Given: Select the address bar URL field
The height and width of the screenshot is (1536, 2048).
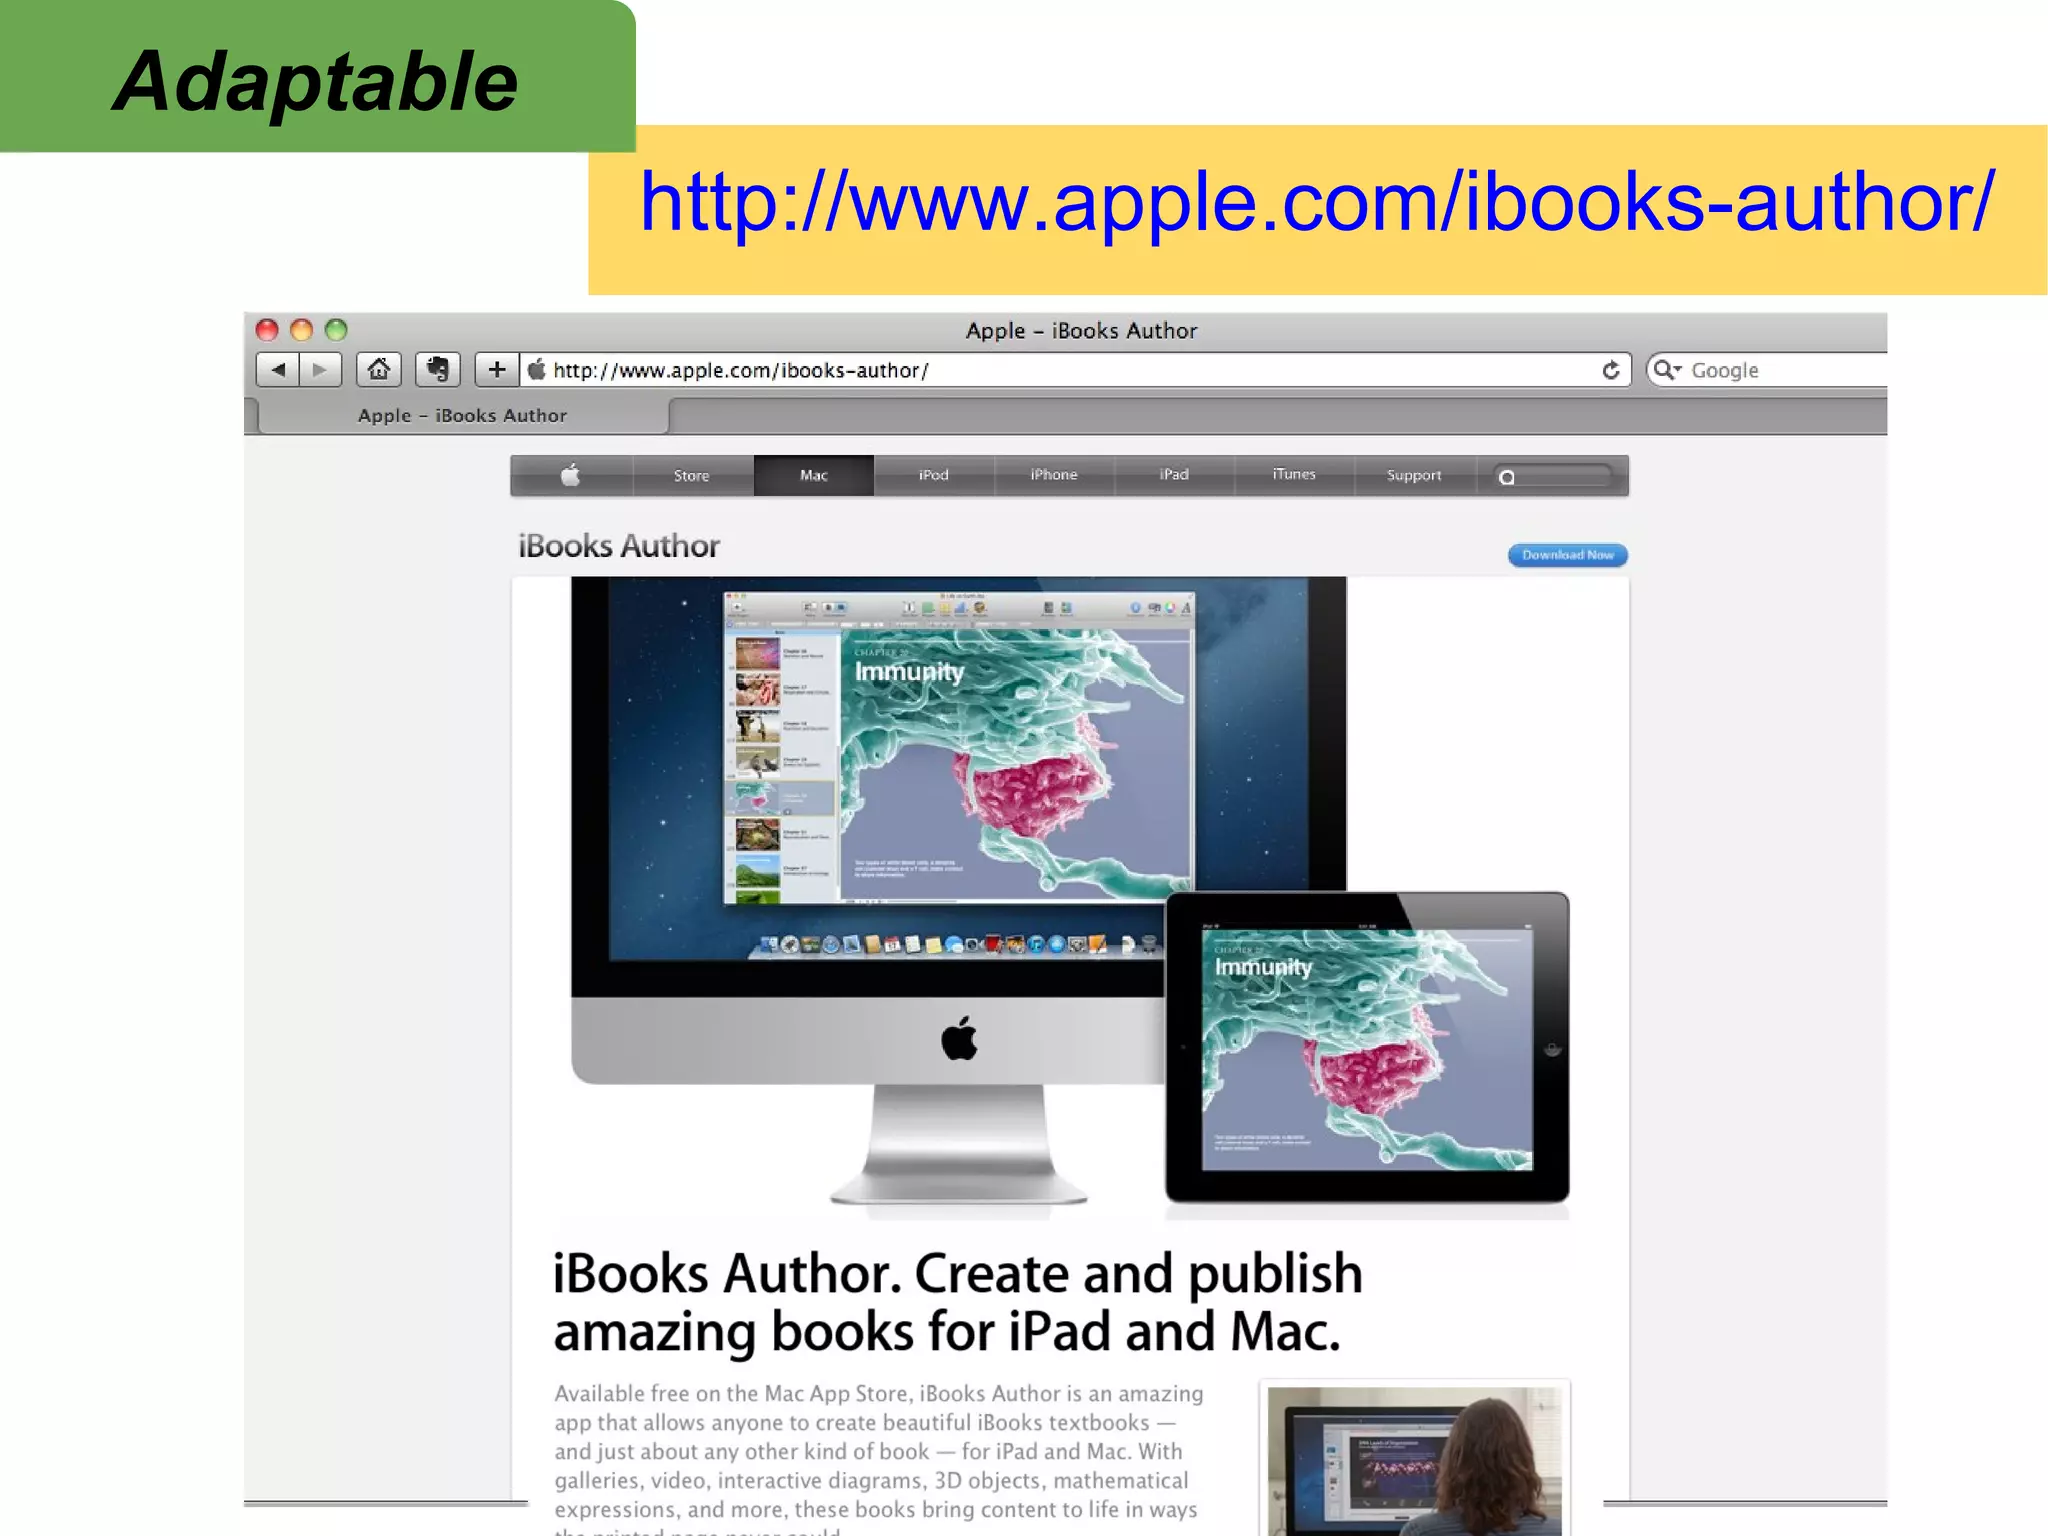Looking at the screenshot, I should 1075,370.
